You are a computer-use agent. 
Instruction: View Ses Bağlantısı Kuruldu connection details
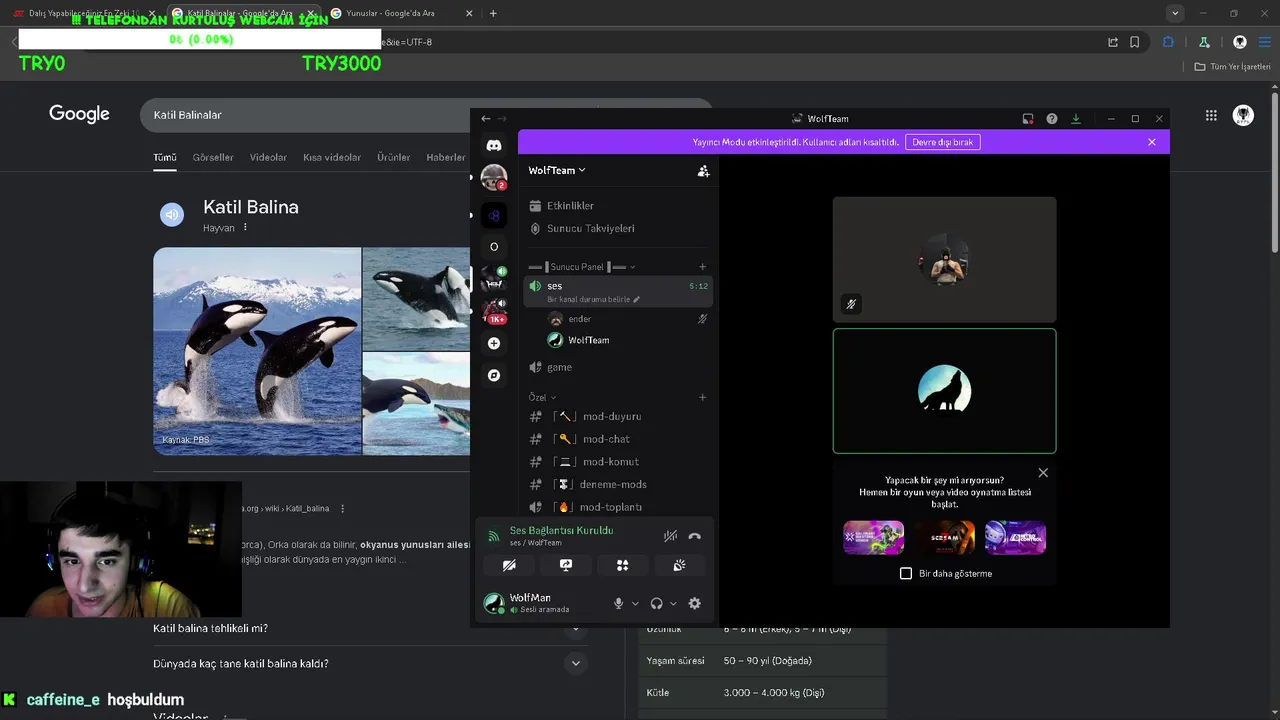coord(561,531)
